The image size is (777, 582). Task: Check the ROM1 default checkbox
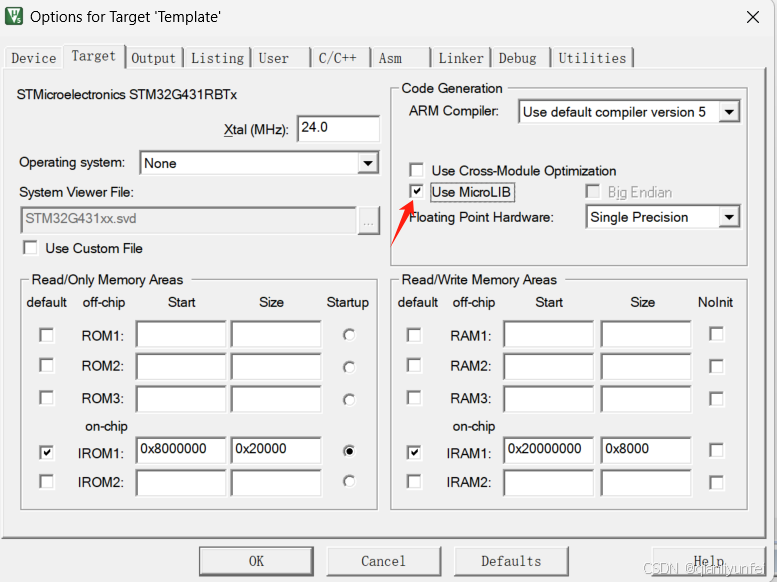(x=47, y=335)
